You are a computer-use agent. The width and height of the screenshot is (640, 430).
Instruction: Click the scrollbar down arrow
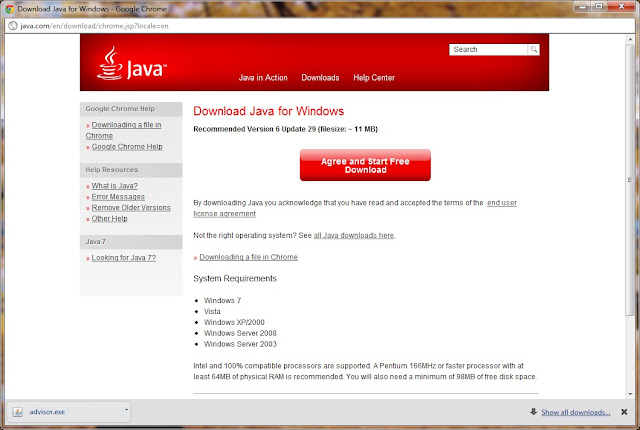630,394
